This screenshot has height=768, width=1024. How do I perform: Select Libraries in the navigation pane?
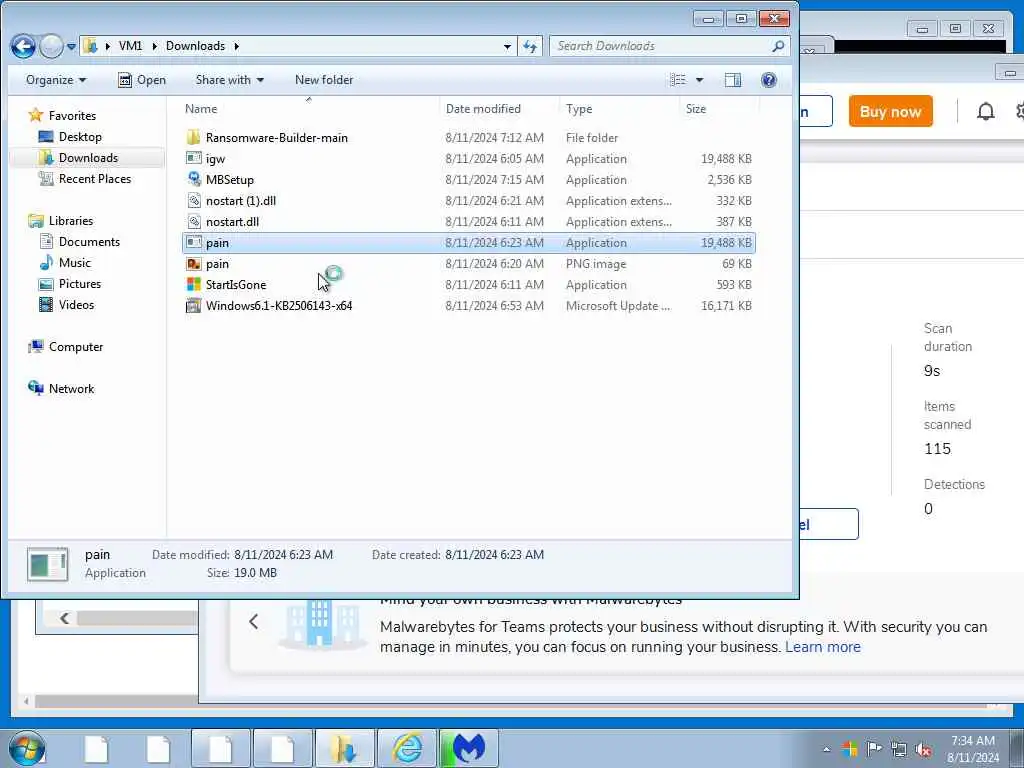[x=71, y=221]
